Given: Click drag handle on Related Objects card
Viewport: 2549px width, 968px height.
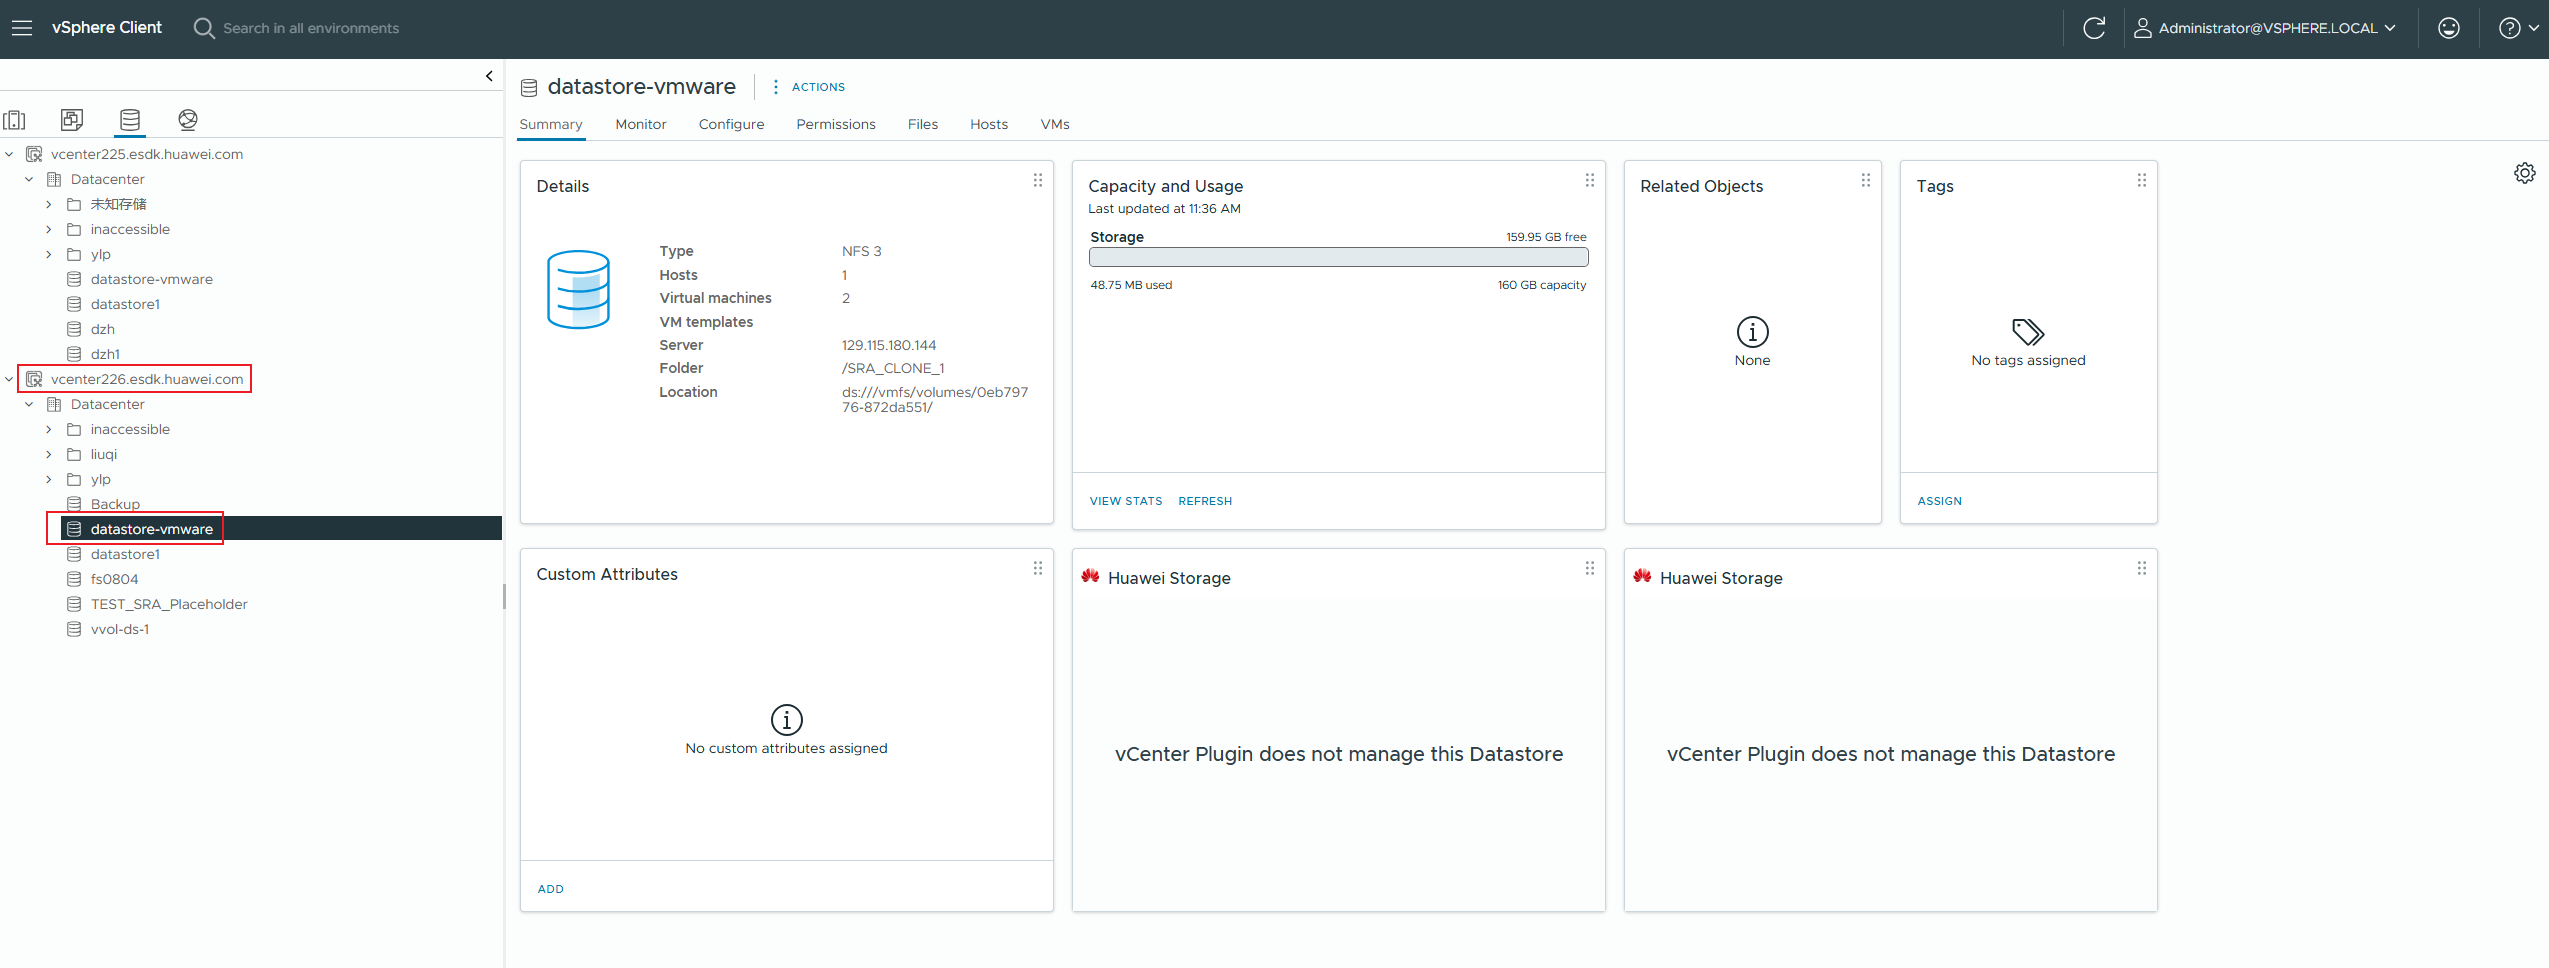Looking at the screenshot, I should pyautogui.click(x=1865, y=180).
